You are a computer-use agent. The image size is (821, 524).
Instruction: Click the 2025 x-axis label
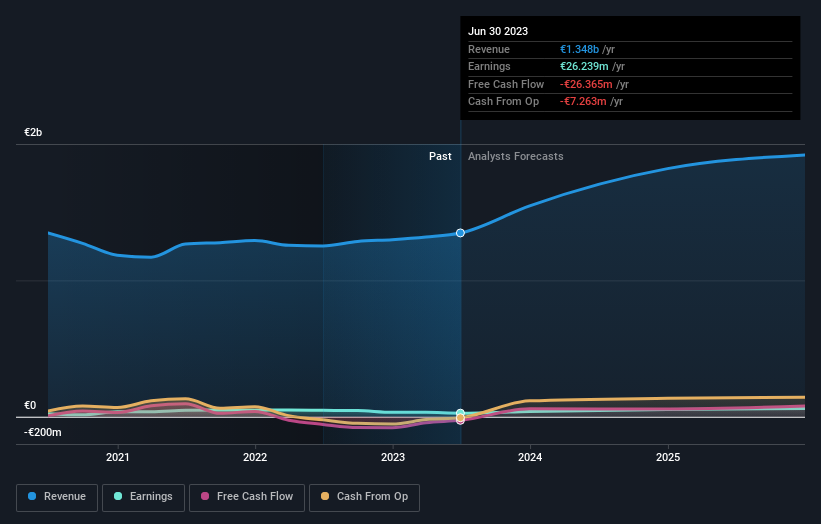(668, 458)
